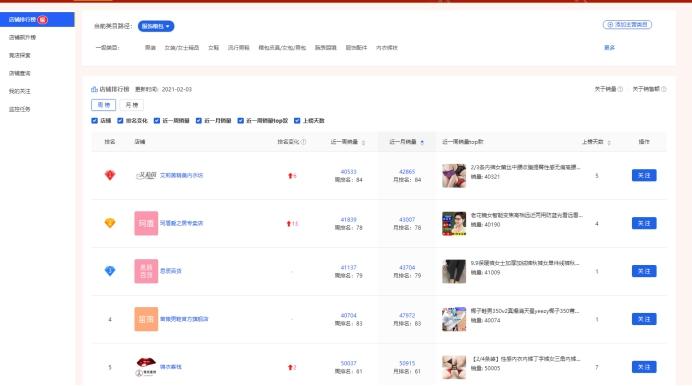Screen dimensions: 692x386
Task: Open the rank 5 shop name link
Action: coord(170,367)
